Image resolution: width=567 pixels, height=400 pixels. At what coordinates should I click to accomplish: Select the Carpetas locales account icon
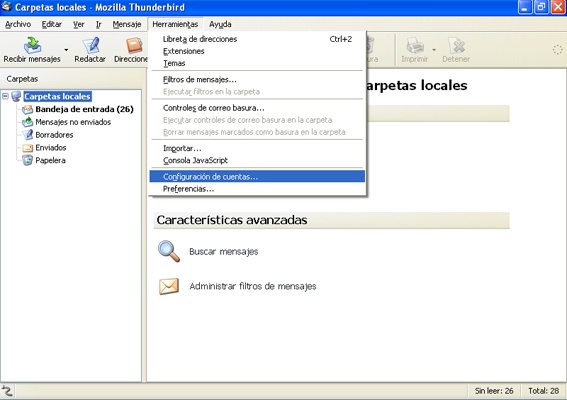click(16, 96)
